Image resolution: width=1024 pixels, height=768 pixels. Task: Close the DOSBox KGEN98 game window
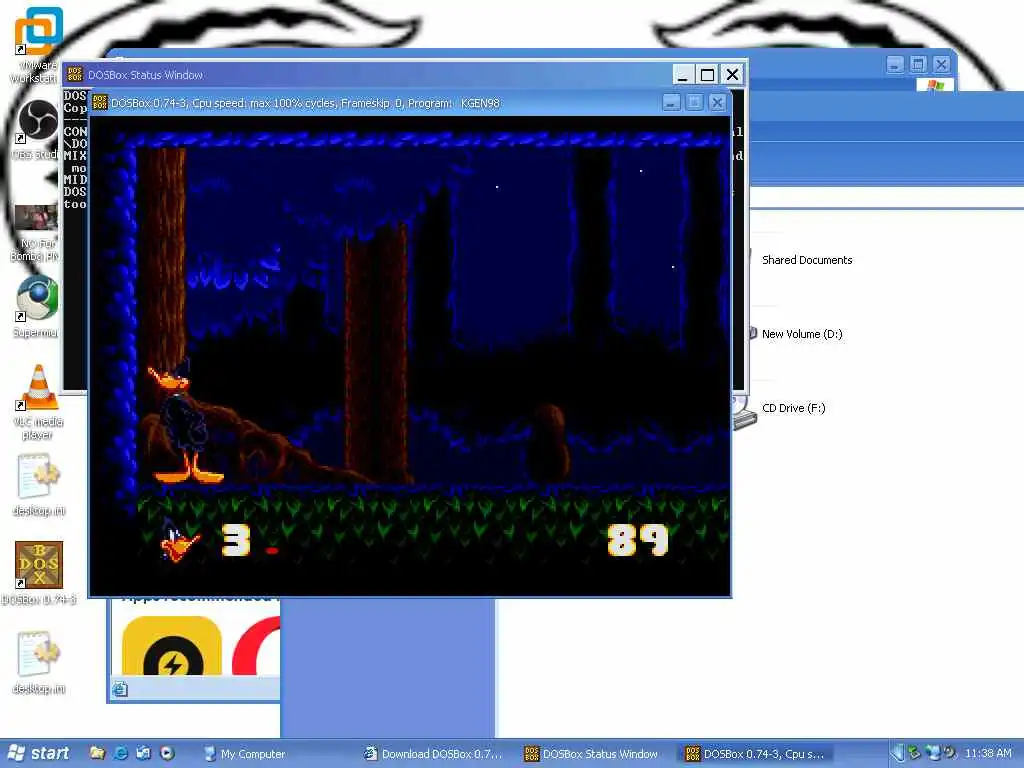tap(717, 103)
